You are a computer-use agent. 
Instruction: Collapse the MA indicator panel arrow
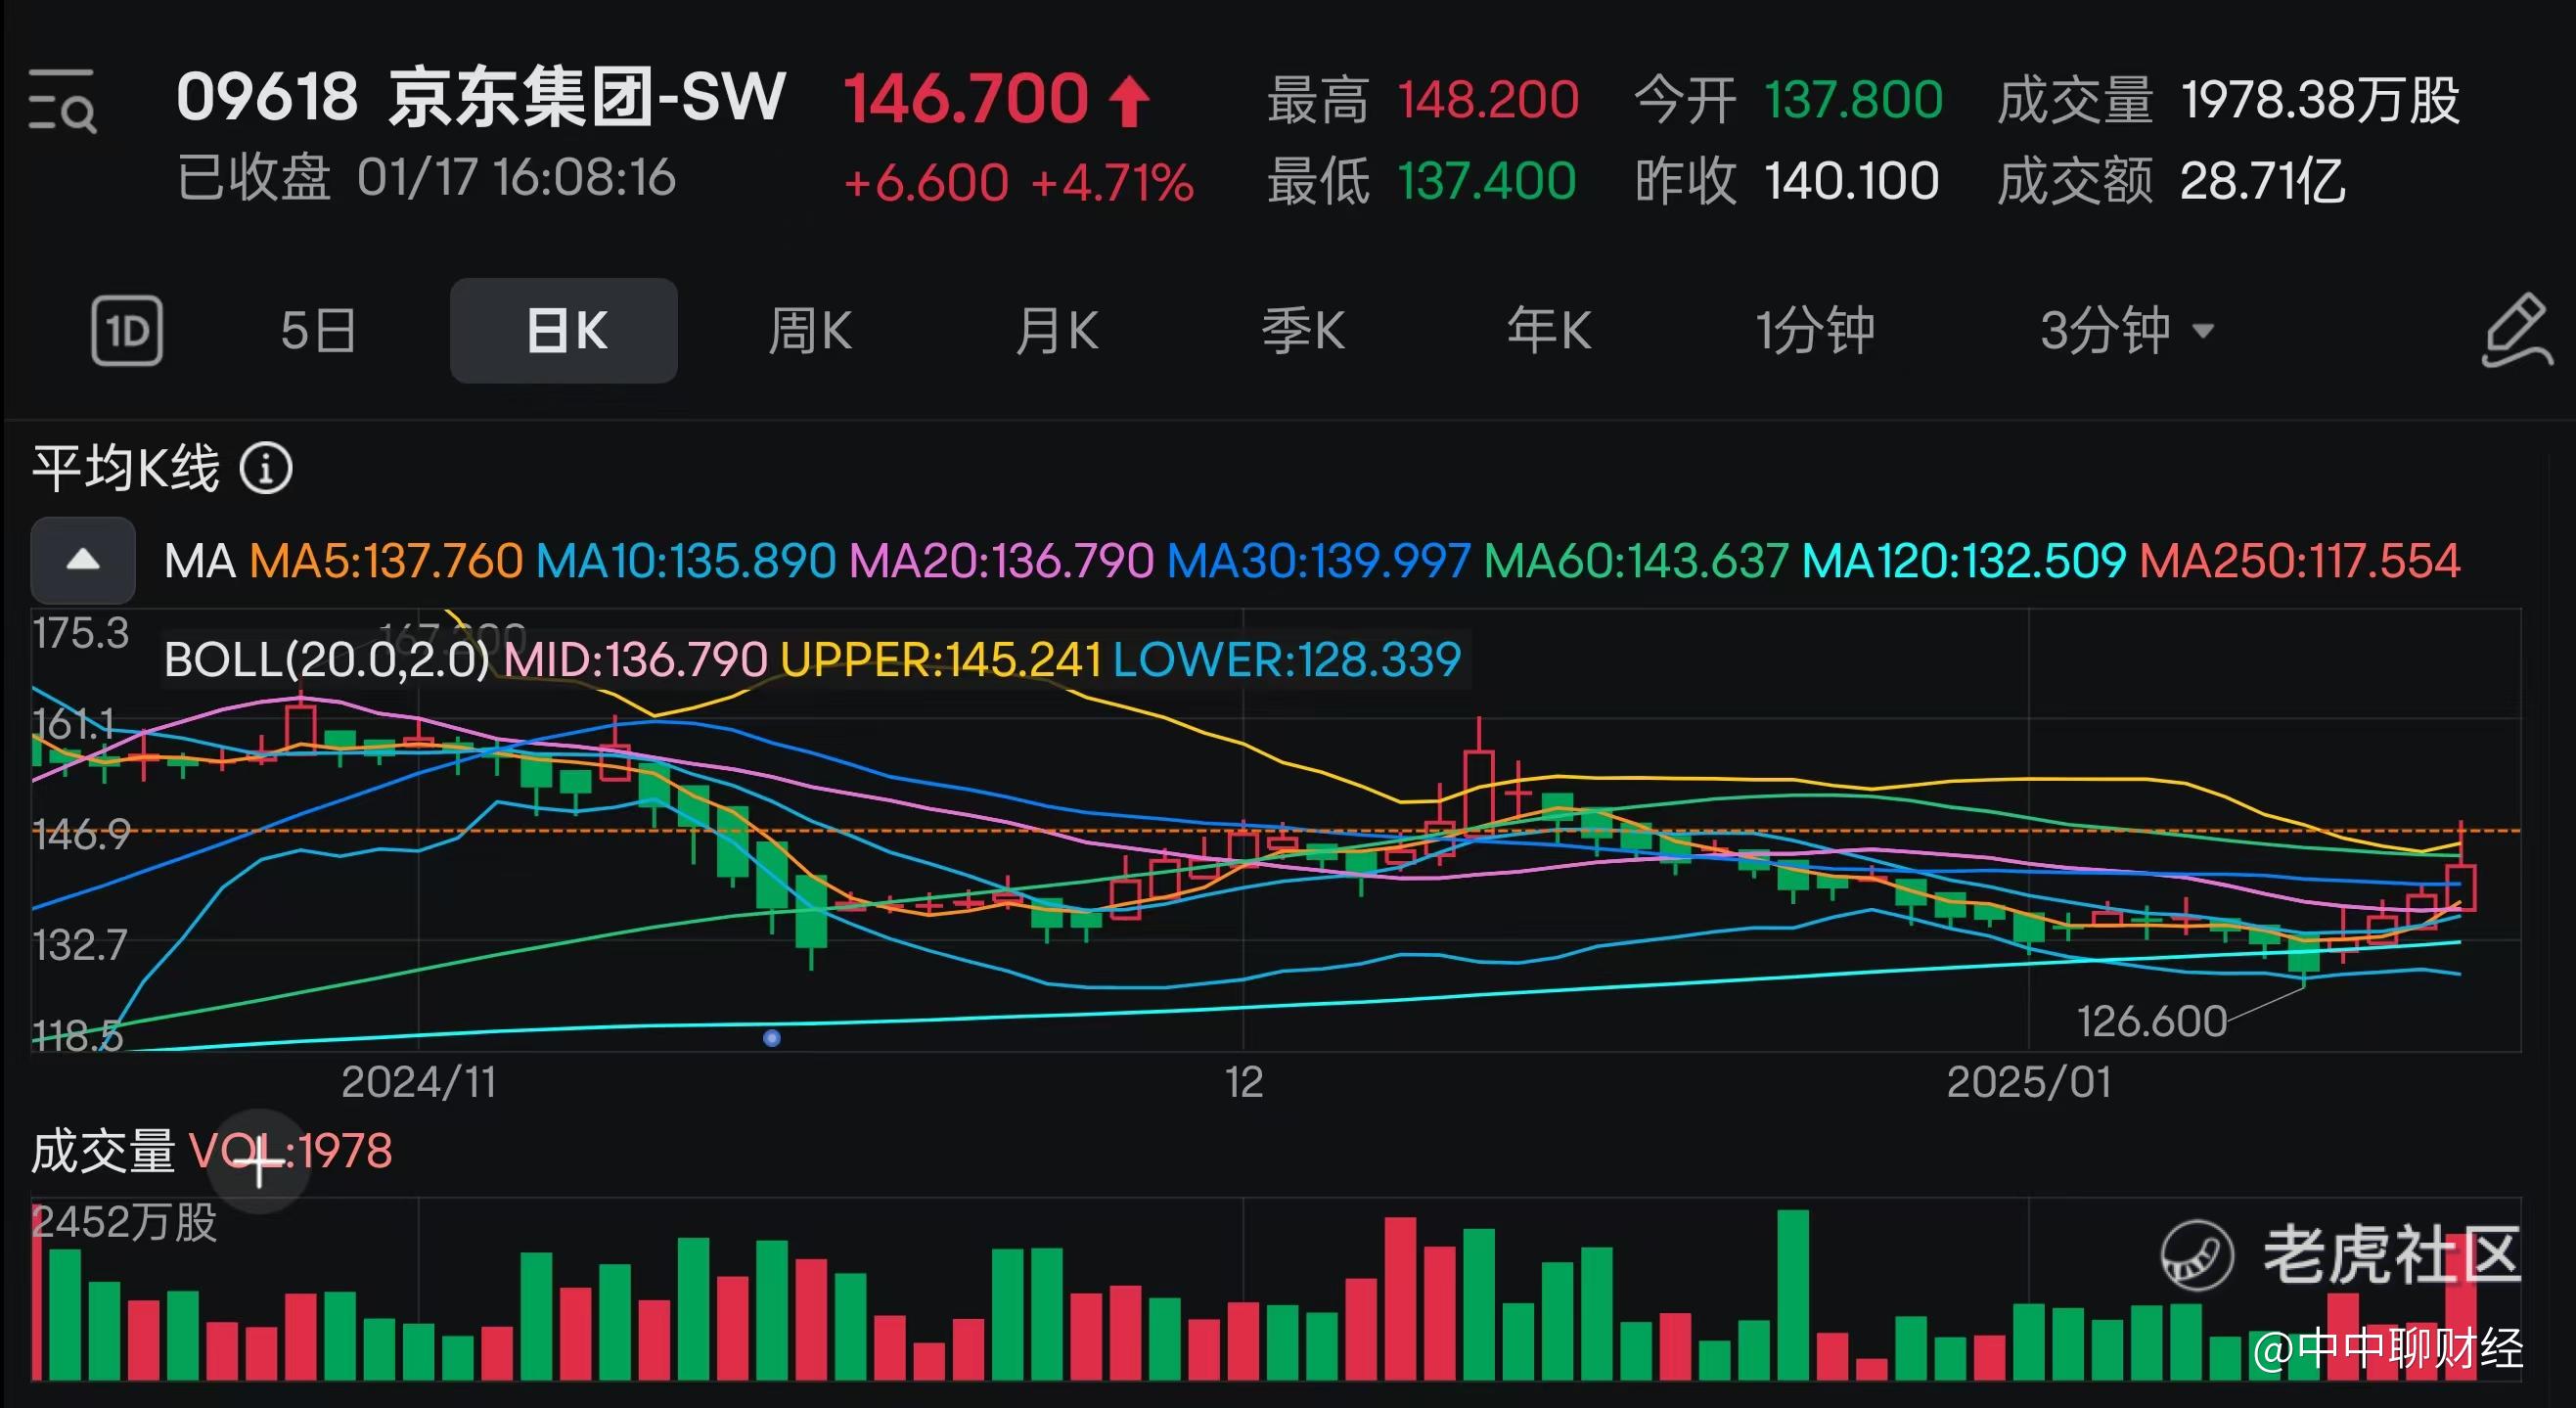coord(83,560)
